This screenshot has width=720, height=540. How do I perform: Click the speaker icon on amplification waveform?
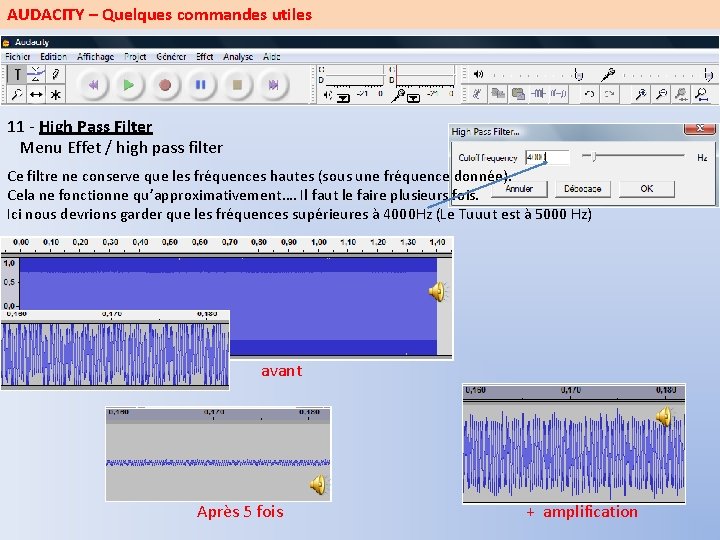pos(664,416)
